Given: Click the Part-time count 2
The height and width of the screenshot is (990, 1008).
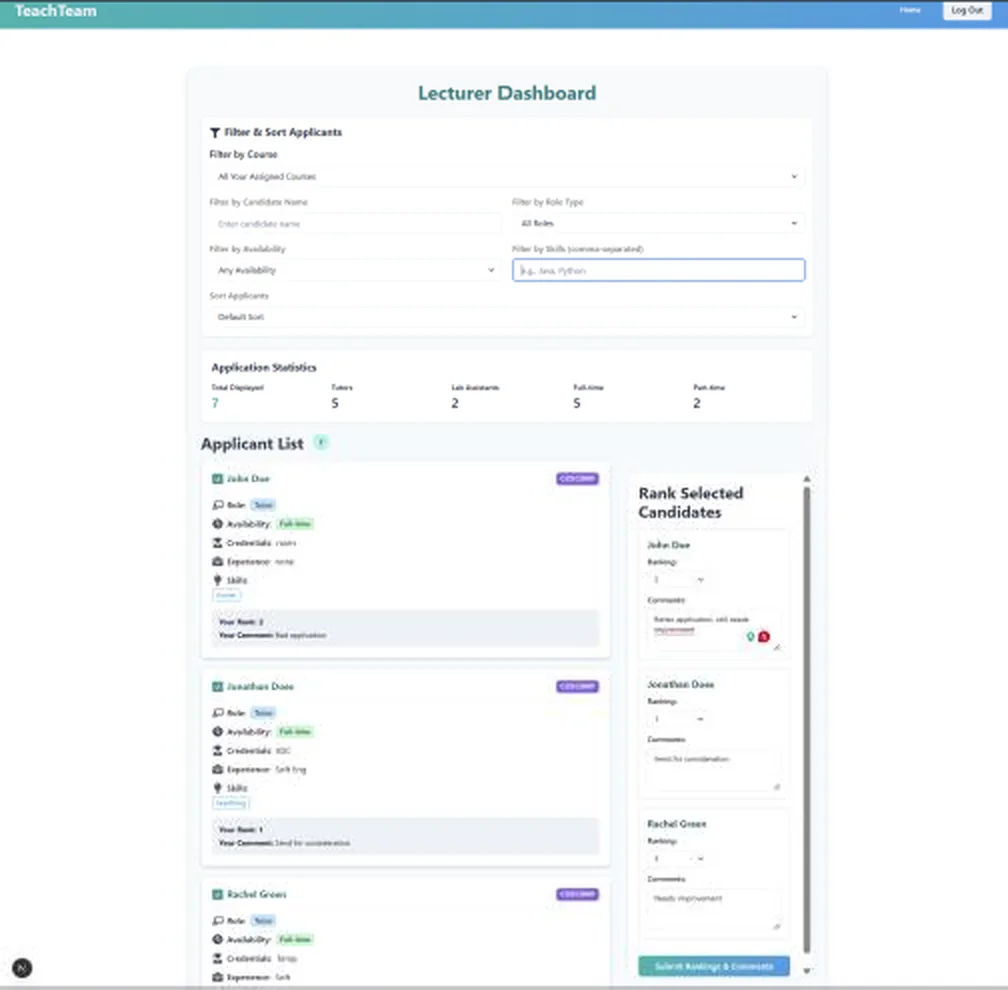Looking at the screenshot, I should 697,403.
